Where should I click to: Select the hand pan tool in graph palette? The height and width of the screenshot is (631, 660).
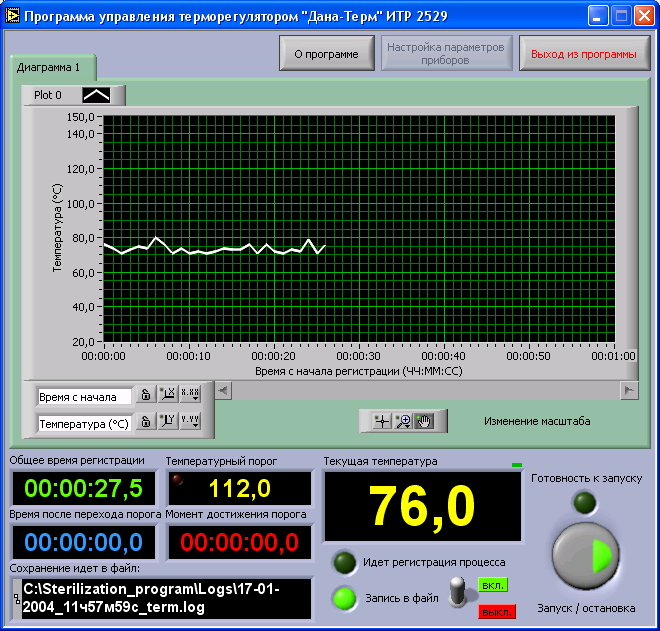coord(423,422)
